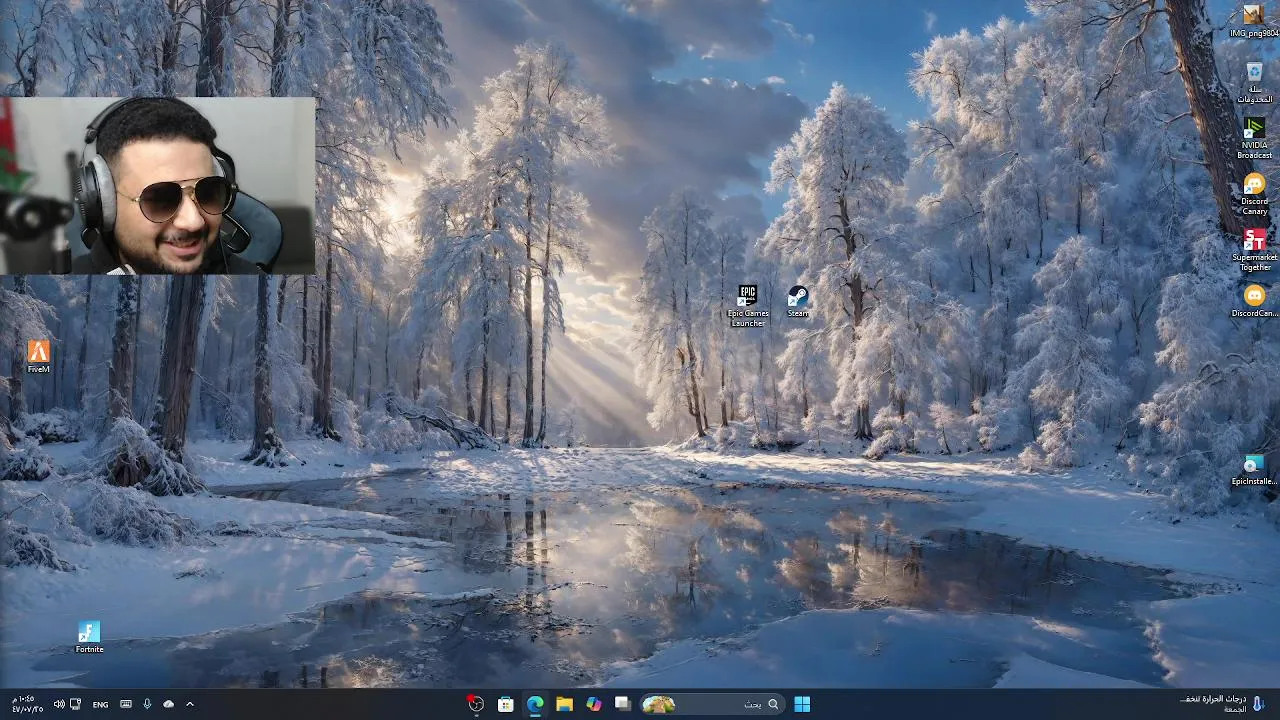Open the OneDrive cloud tray icon

click(x=168, y=704)
